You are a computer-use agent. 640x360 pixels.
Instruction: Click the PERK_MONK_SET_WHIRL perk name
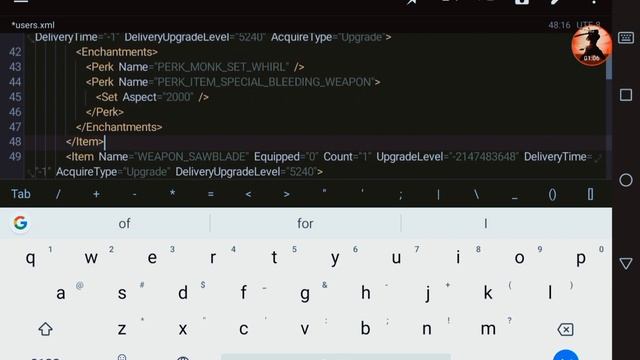click(223, 67)
